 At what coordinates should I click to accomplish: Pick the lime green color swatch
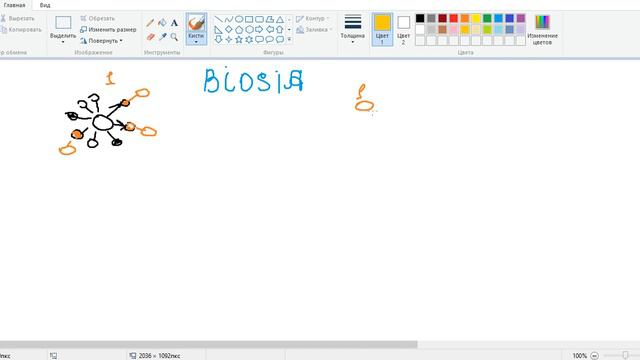[487, 29]
